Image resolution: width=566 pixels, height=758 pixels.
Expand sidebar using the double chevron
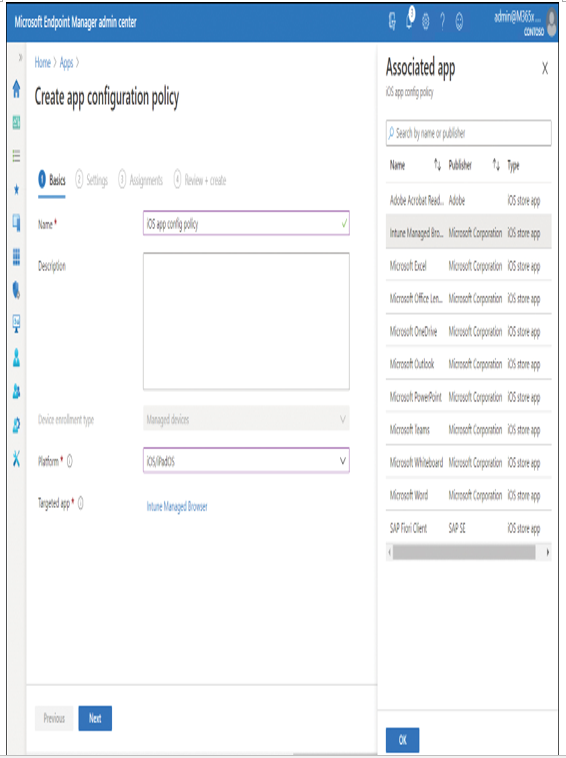coord(20,58)
